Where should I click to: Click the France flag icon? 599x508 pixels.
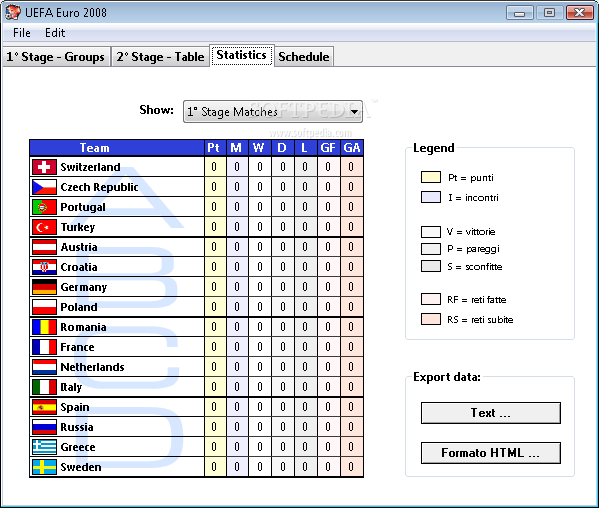[44, 347]
